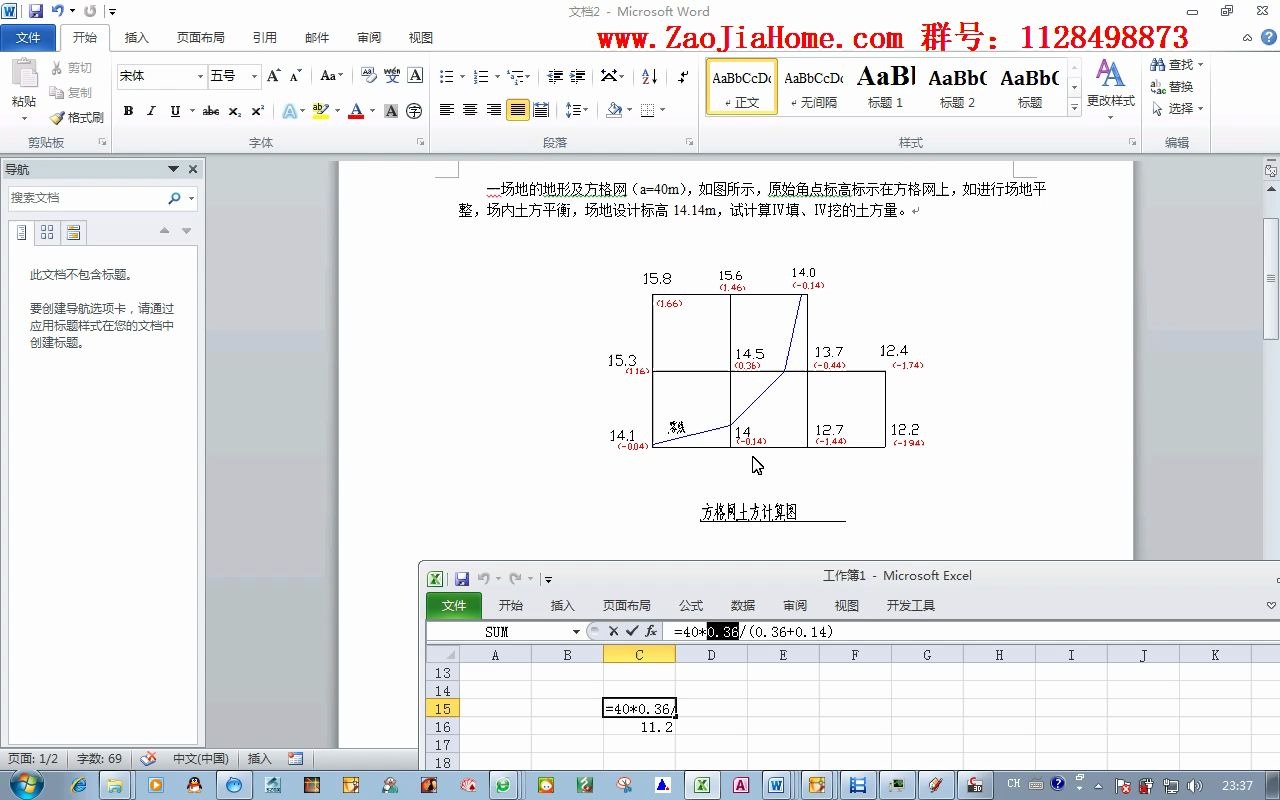Screen dimensions: 1280x800
Task: Enable subscript formatting
Action: point(233,110)
